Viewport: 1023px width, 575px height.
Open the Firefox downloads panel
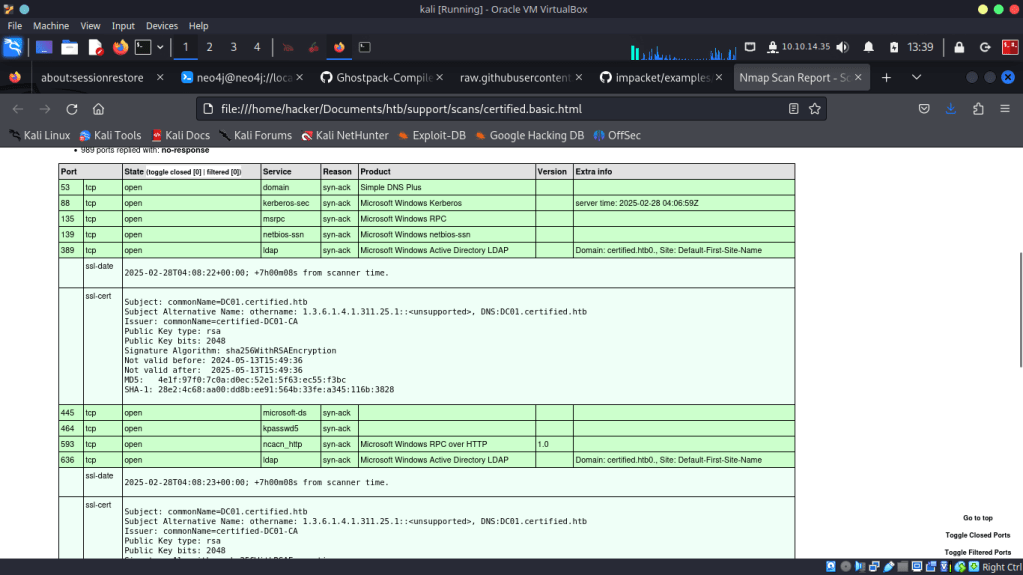[x=951, y=109]
